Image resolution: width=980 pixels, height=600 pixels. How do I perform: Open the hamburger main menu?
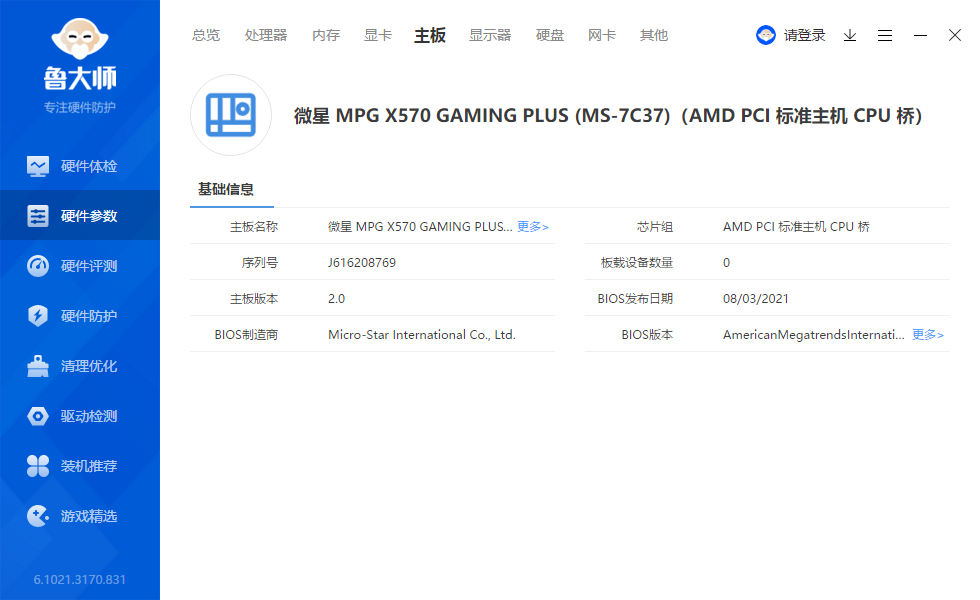click(x=885, y=36)
